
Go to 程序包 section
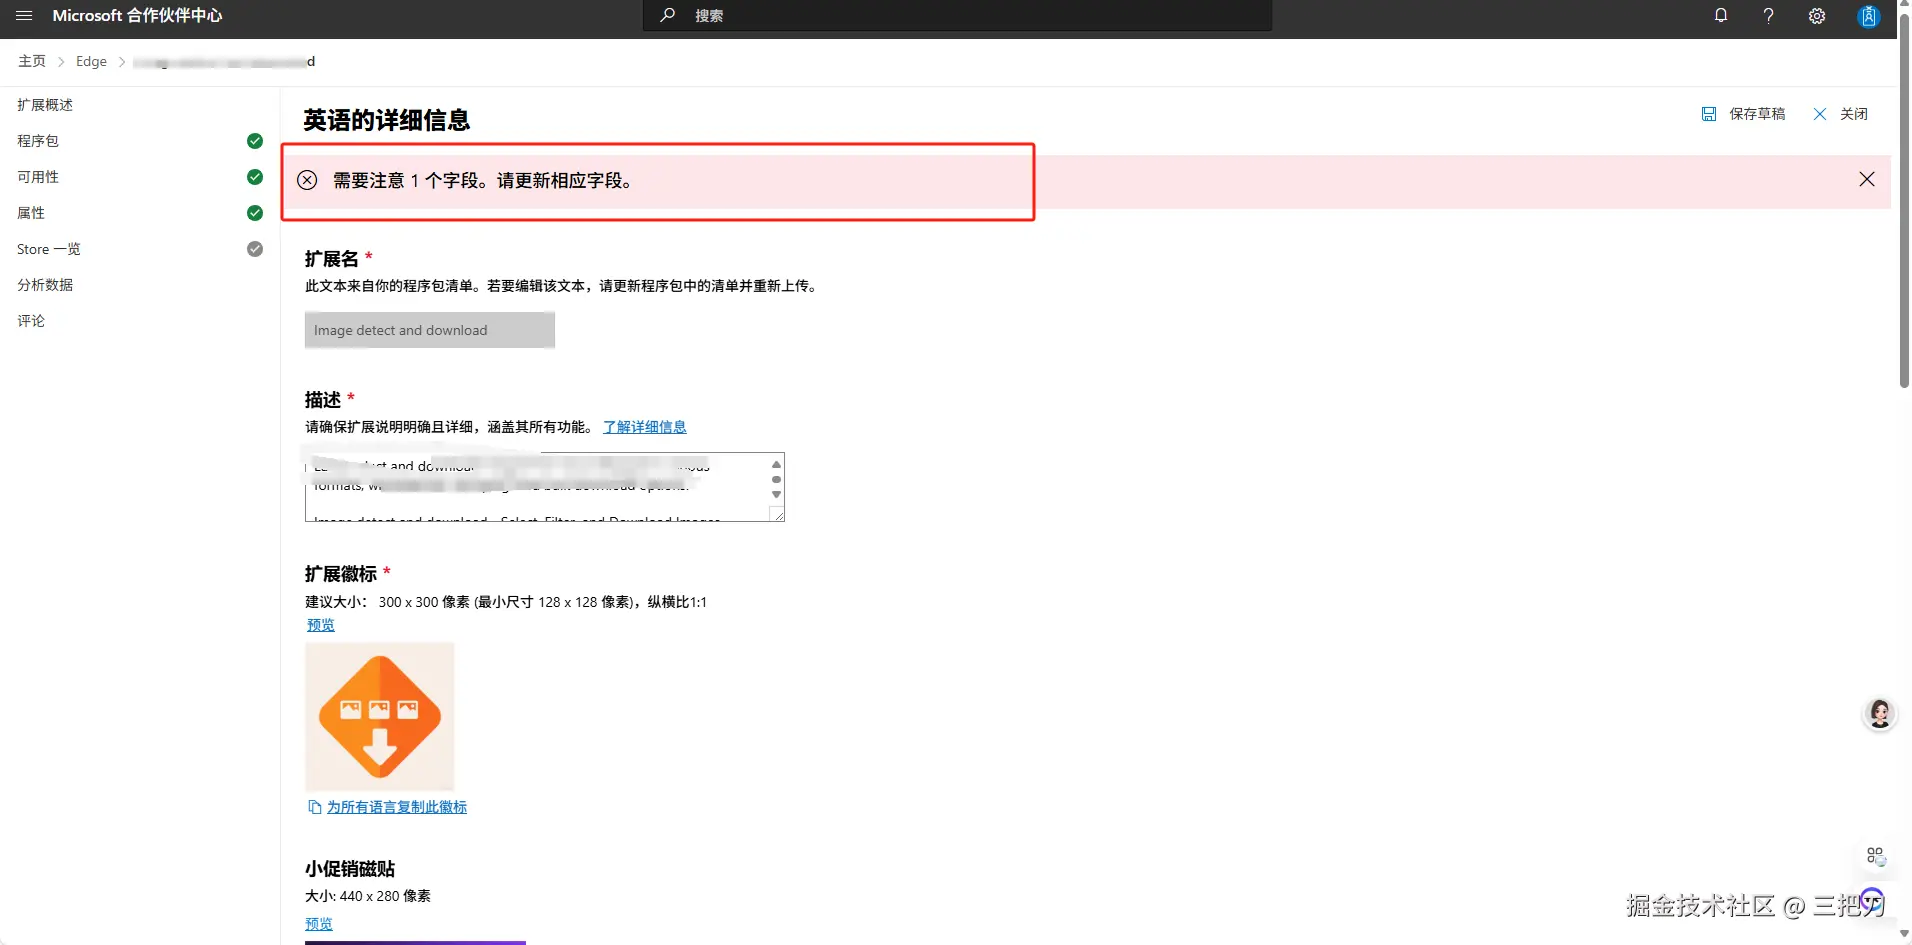click(38, 141)
